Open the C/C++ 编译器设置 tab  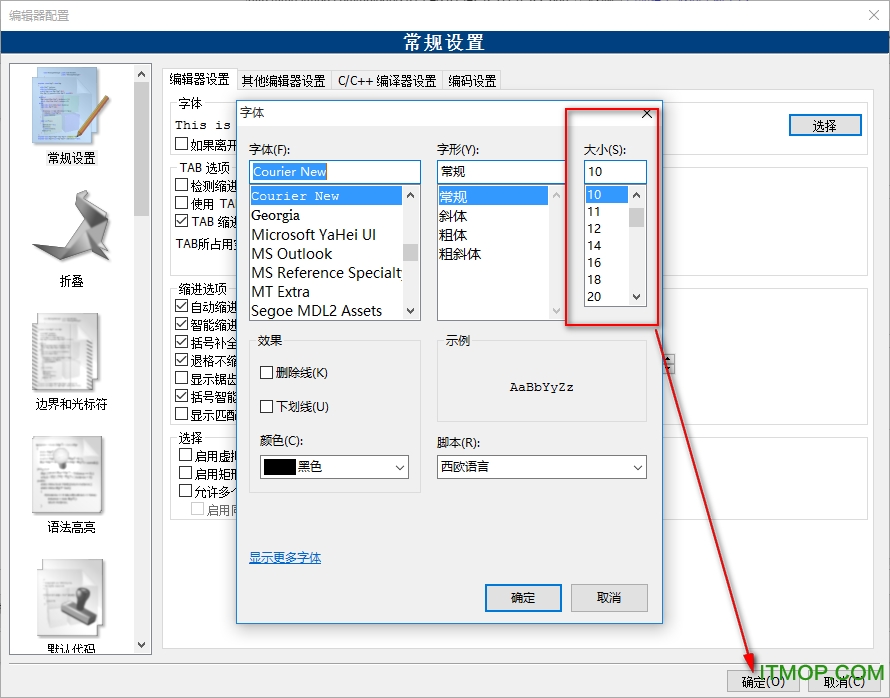[387, 81]
